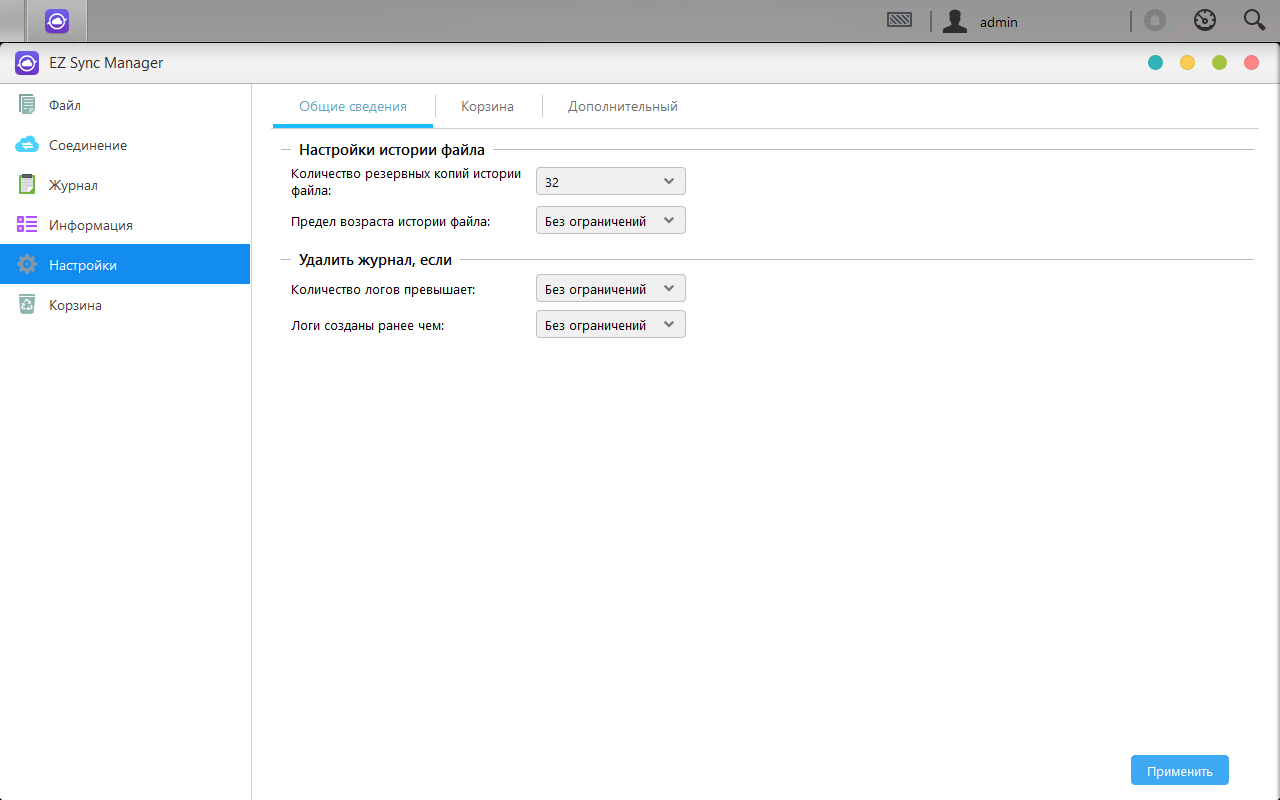Click the Количество логов превышает label

pos(383,289)
